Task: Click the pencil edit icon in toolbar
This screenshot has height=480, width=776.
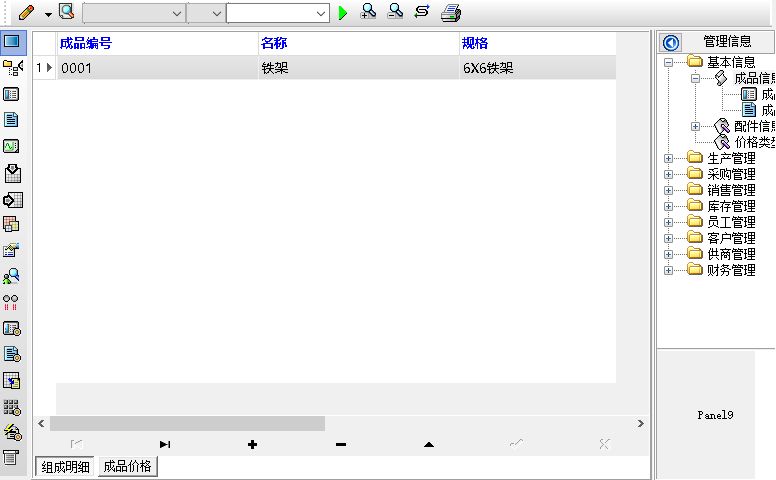Action: coord(26,12)
